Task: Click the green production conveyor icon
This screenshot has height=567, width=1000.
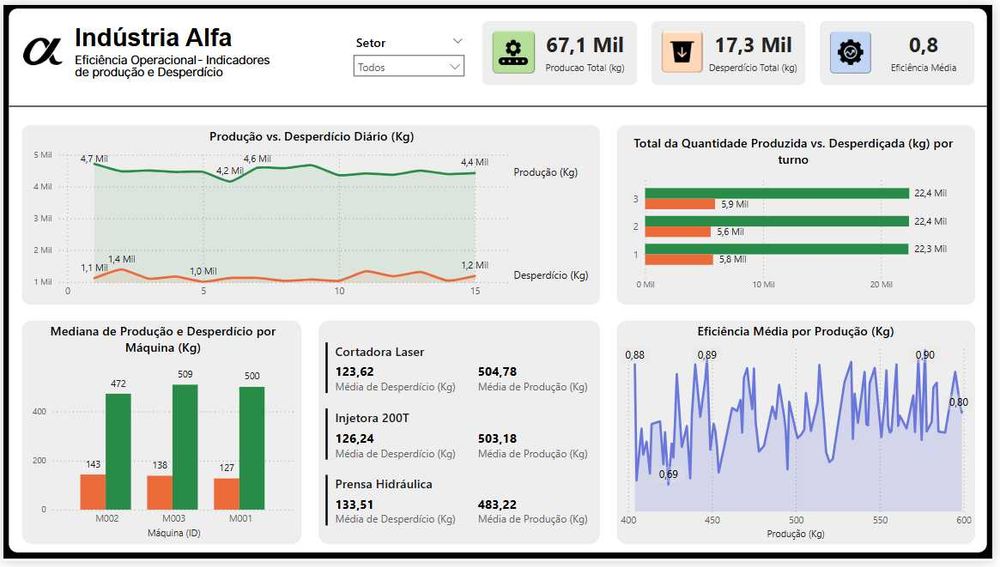Action: click(513, 52)
